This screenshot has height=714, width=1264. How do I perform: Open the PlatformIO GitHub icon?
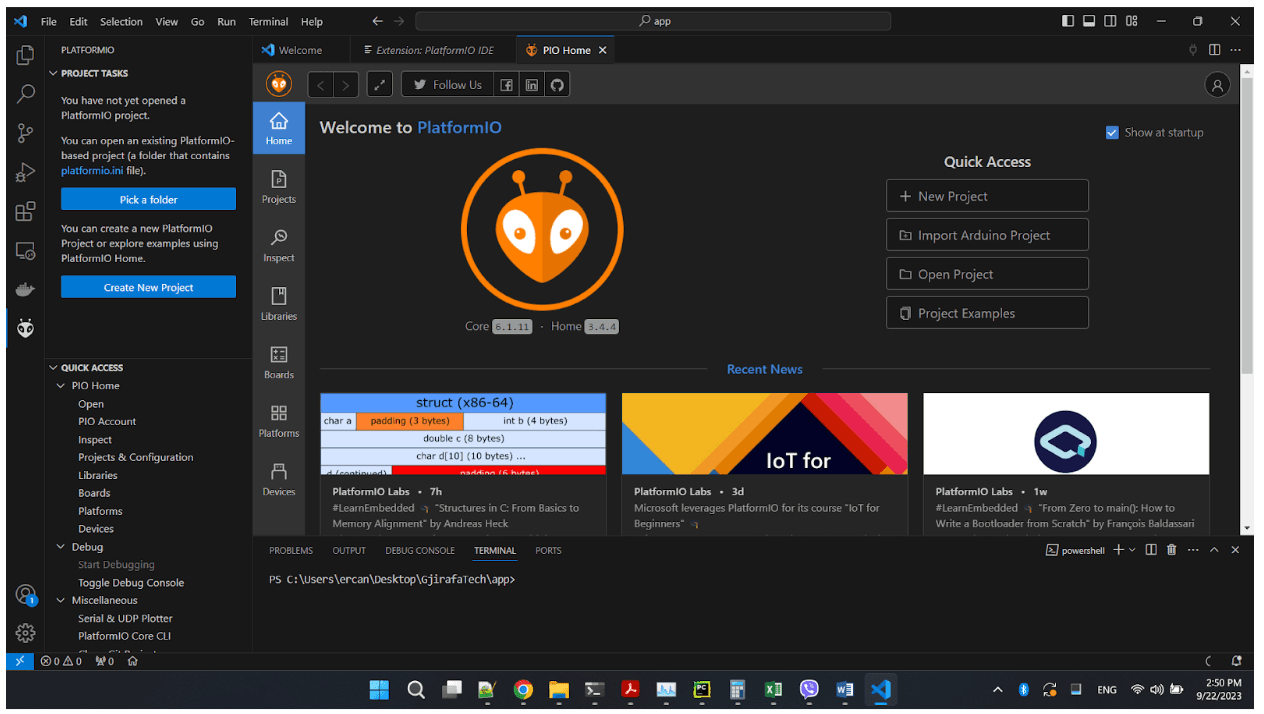pyautogui.click(x=557, y=85)
